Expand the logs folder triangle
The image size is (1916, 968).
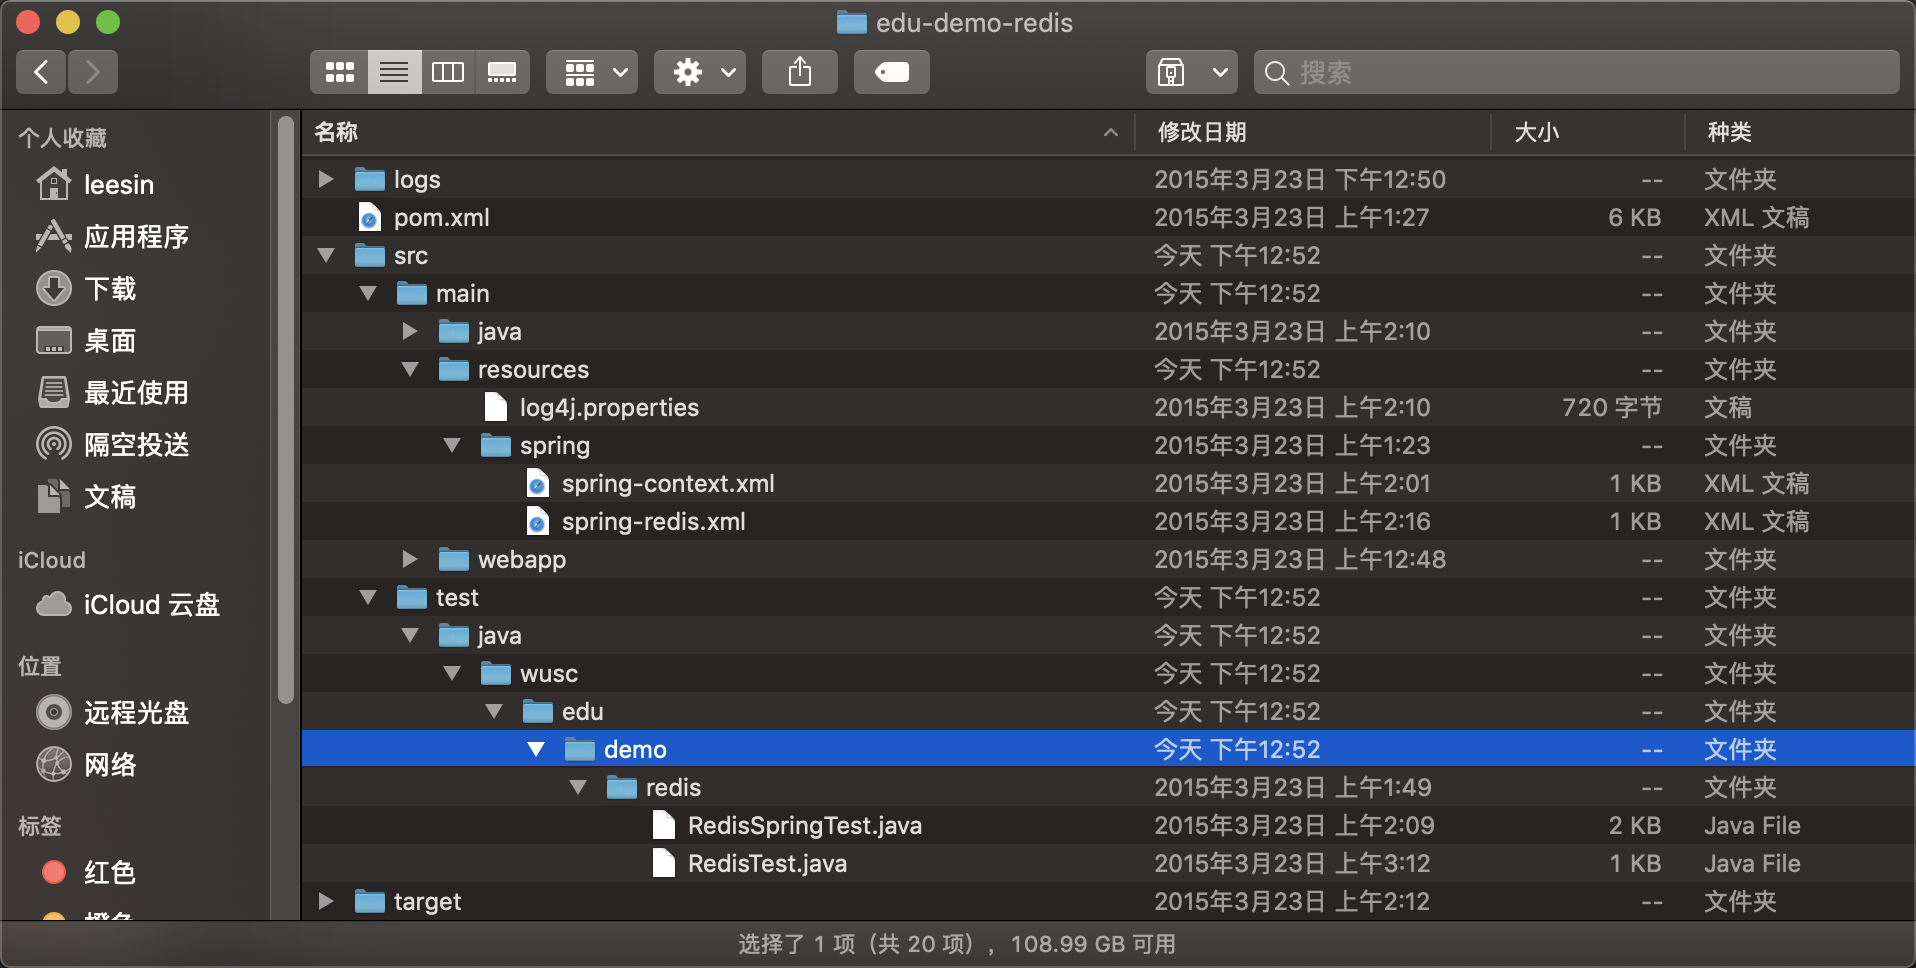coord(326,179)
